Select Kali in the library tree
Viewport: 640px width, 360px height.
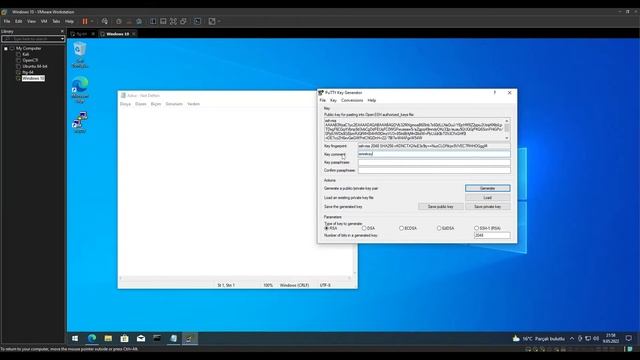[x=26, y=54]
